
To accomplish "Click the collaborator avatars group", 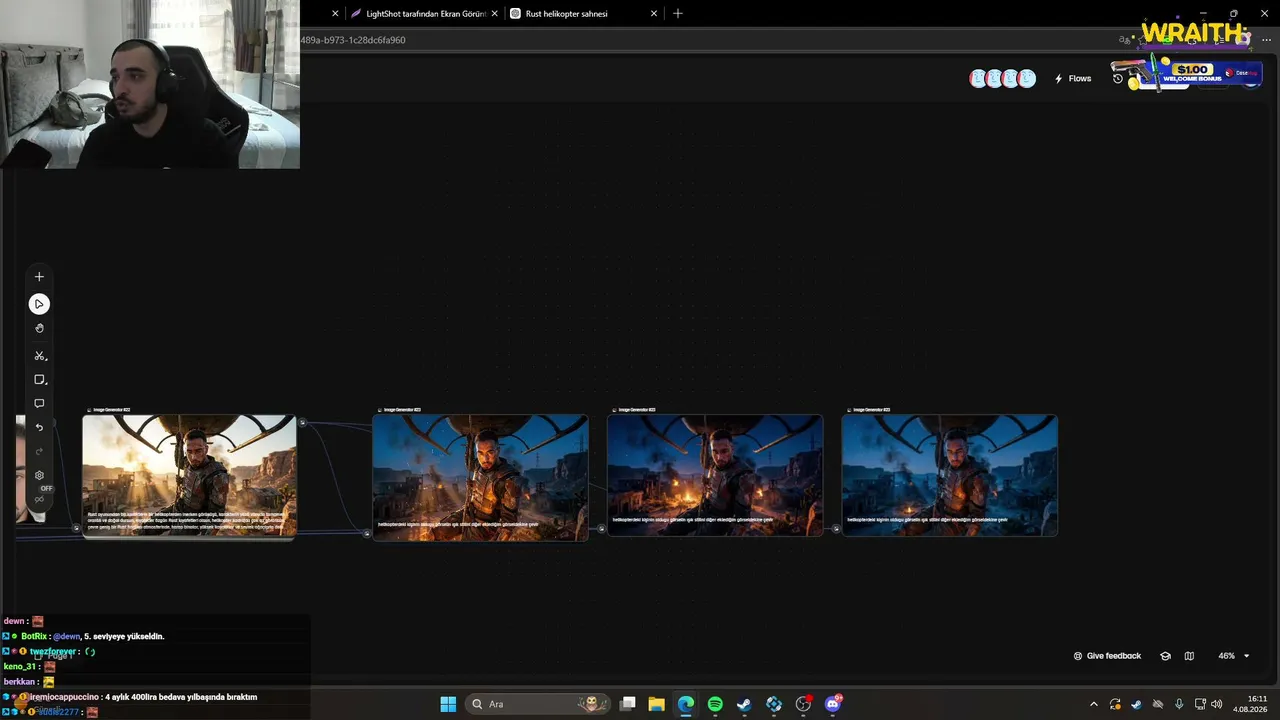I will pyautogui.click(x=1002, y=79).
